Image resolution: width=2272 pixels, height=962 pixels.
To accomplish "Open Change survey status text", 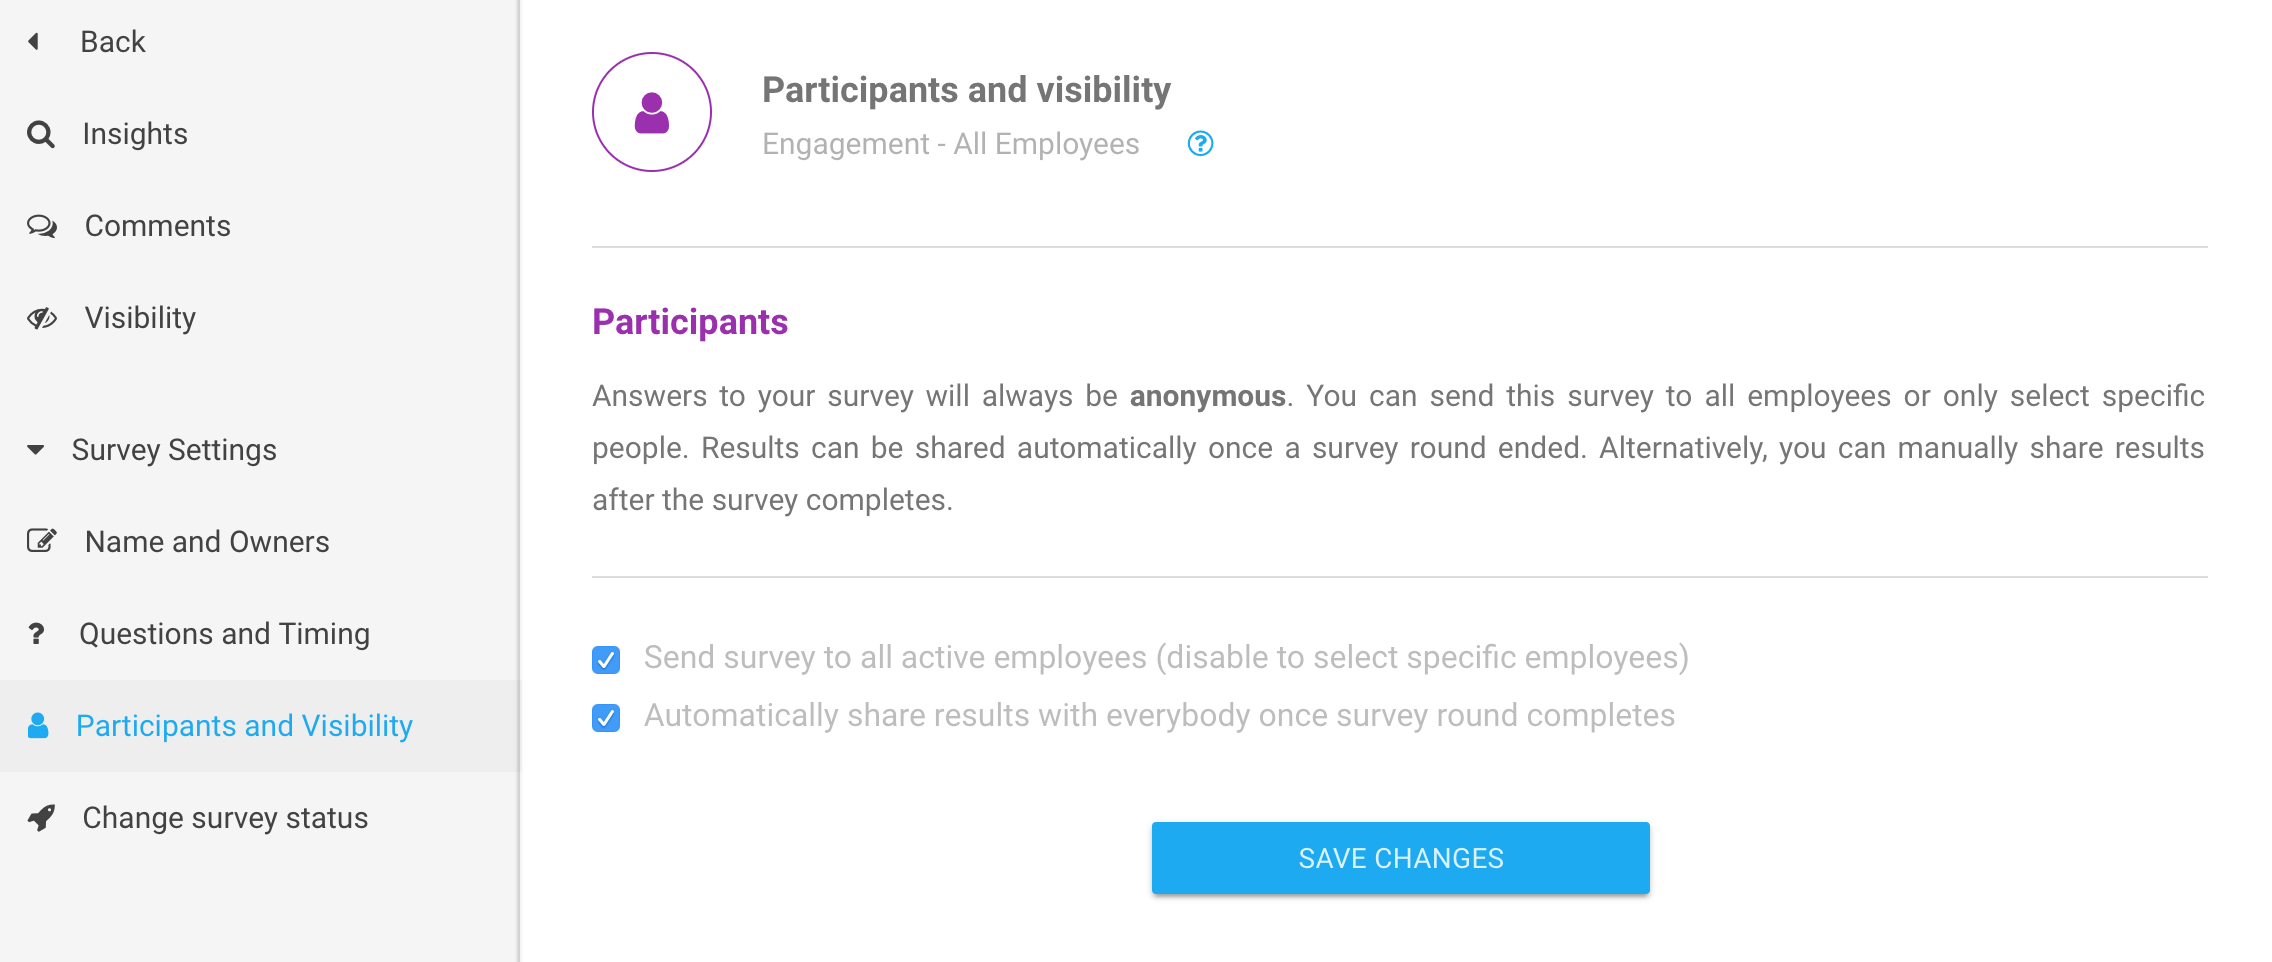I will [x=226, y=818].
